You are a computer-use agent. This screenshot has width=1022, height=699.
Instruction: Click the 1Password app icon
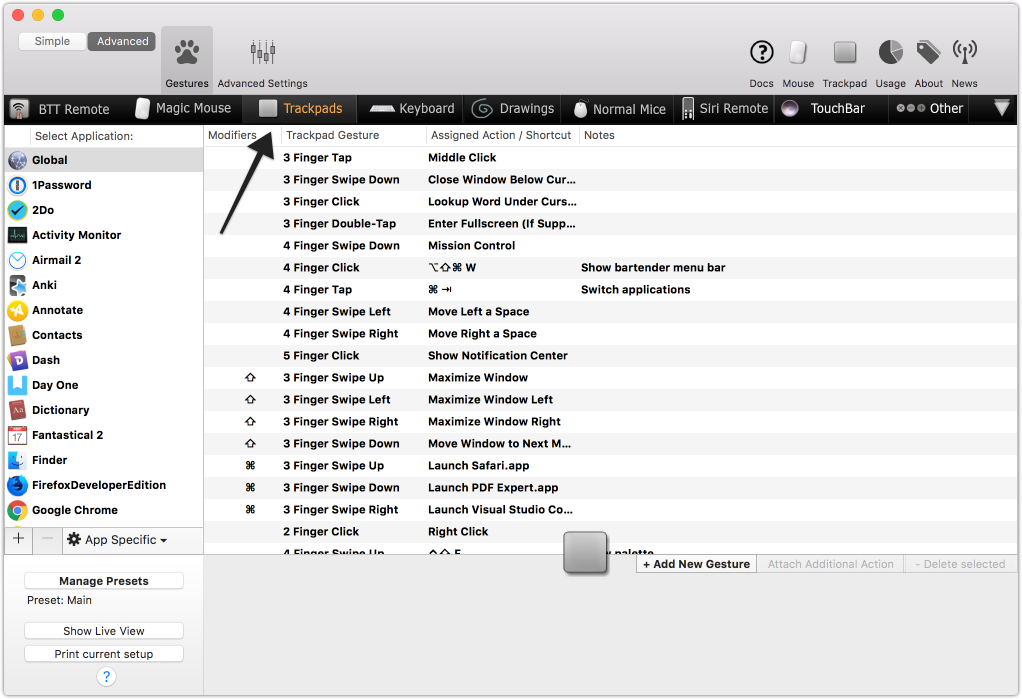[x=18, y=185]
